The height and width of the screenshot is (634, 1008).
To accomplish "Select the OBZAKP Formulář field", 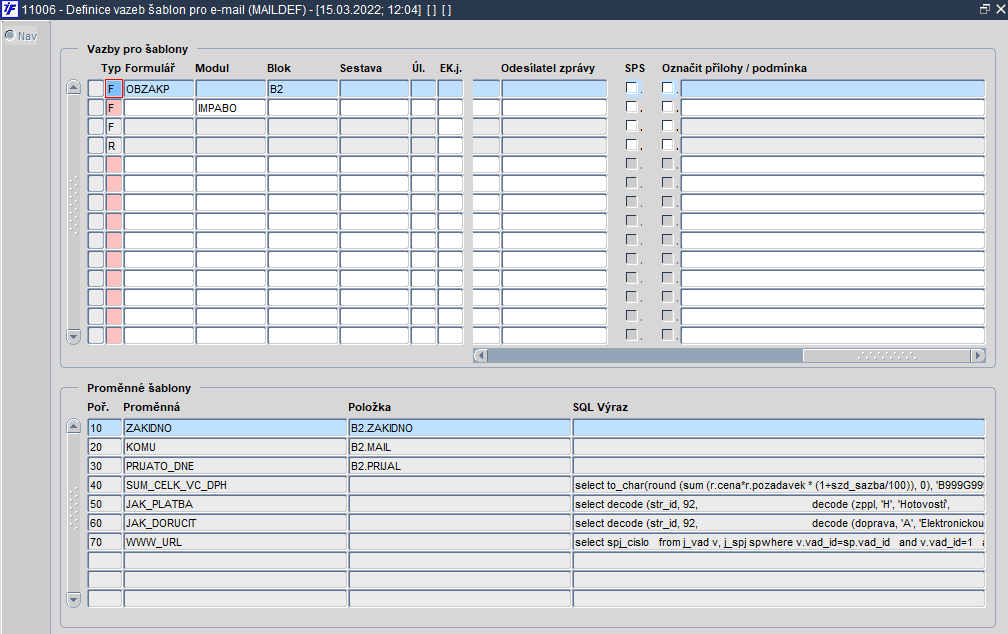I will tap(158, 88).
